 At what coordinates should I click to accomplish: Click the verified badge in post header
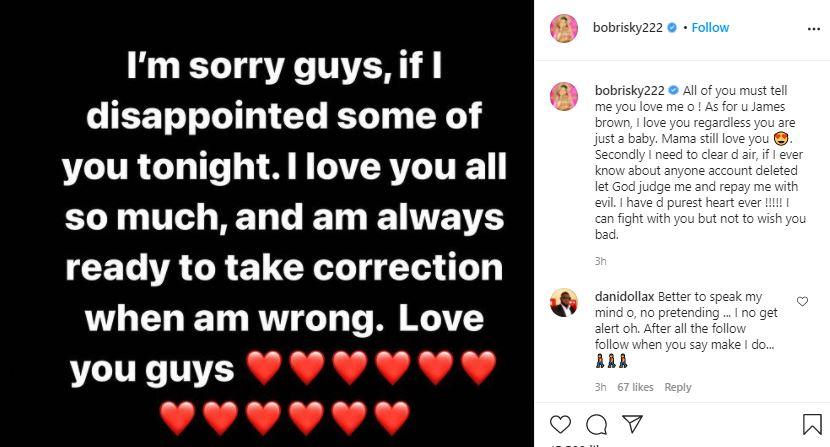[674, 28]
